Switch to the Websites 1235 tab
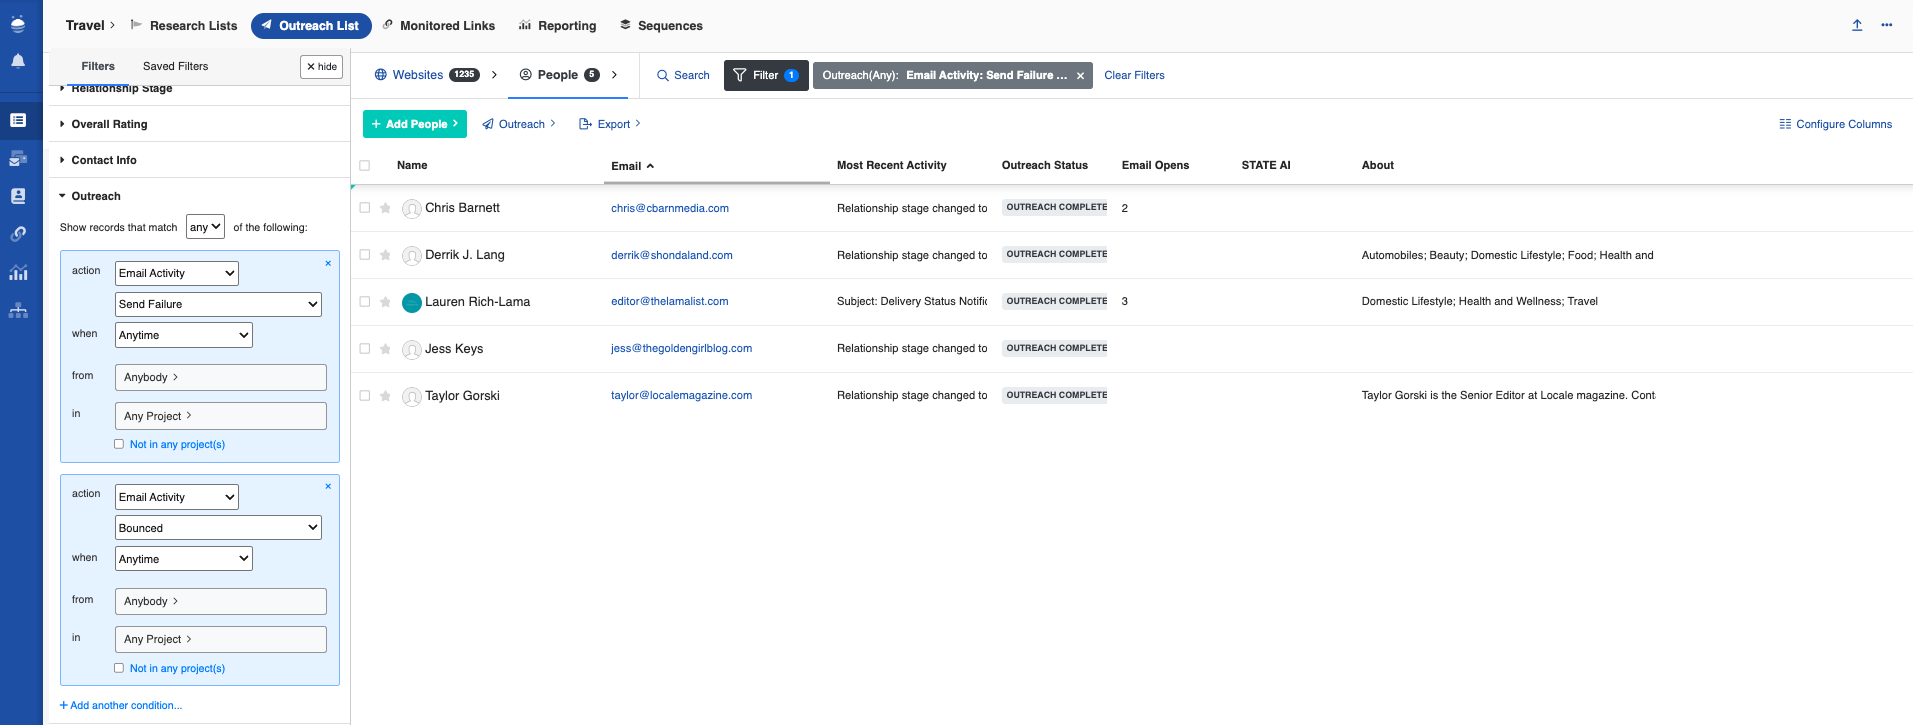The image size is (1913, 725). coord(427,75)
